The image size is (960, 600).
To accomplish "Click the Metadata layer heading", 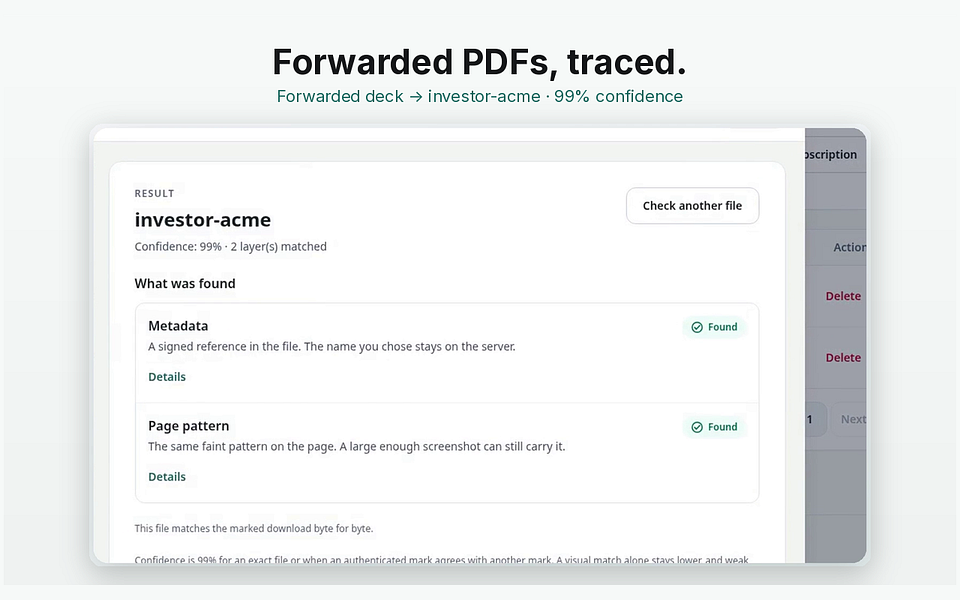I will pos(178,326).
